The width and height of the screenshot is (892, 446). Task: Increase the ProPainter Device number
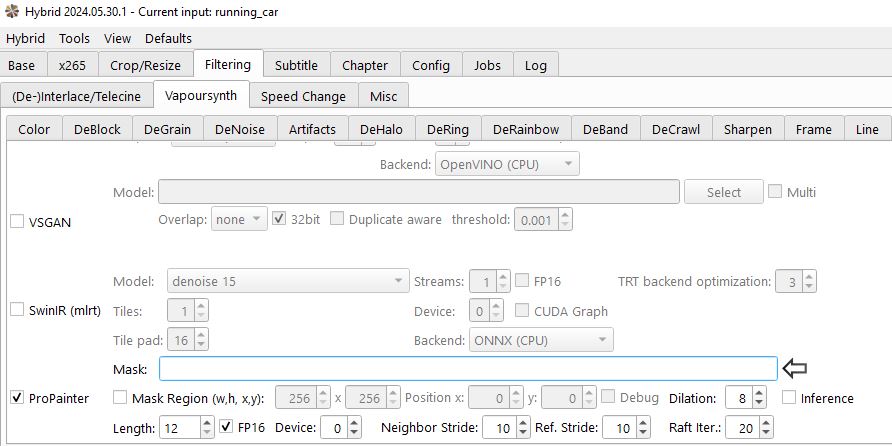coord(355,423)
